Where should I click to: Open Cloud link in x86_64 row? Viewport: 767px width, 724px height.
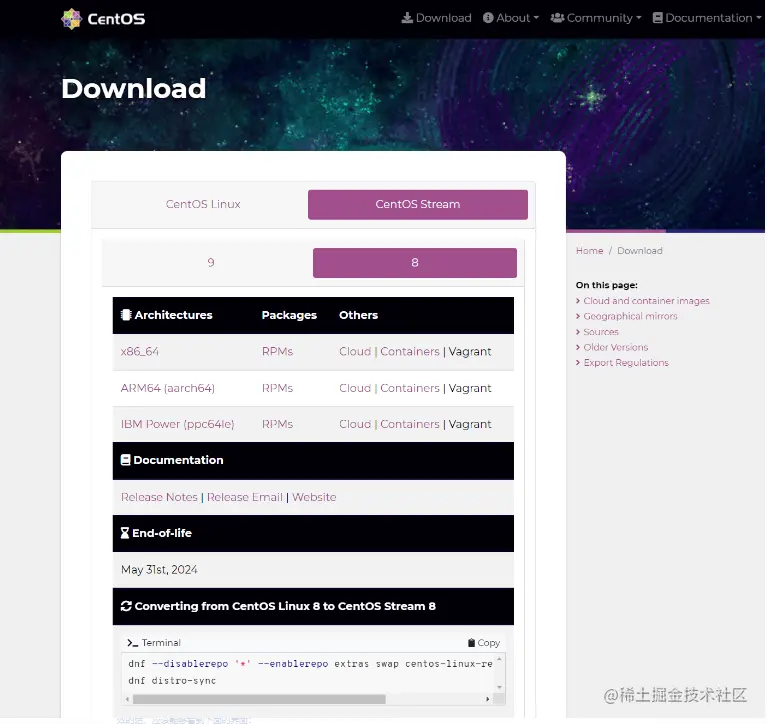click(355, 352)
